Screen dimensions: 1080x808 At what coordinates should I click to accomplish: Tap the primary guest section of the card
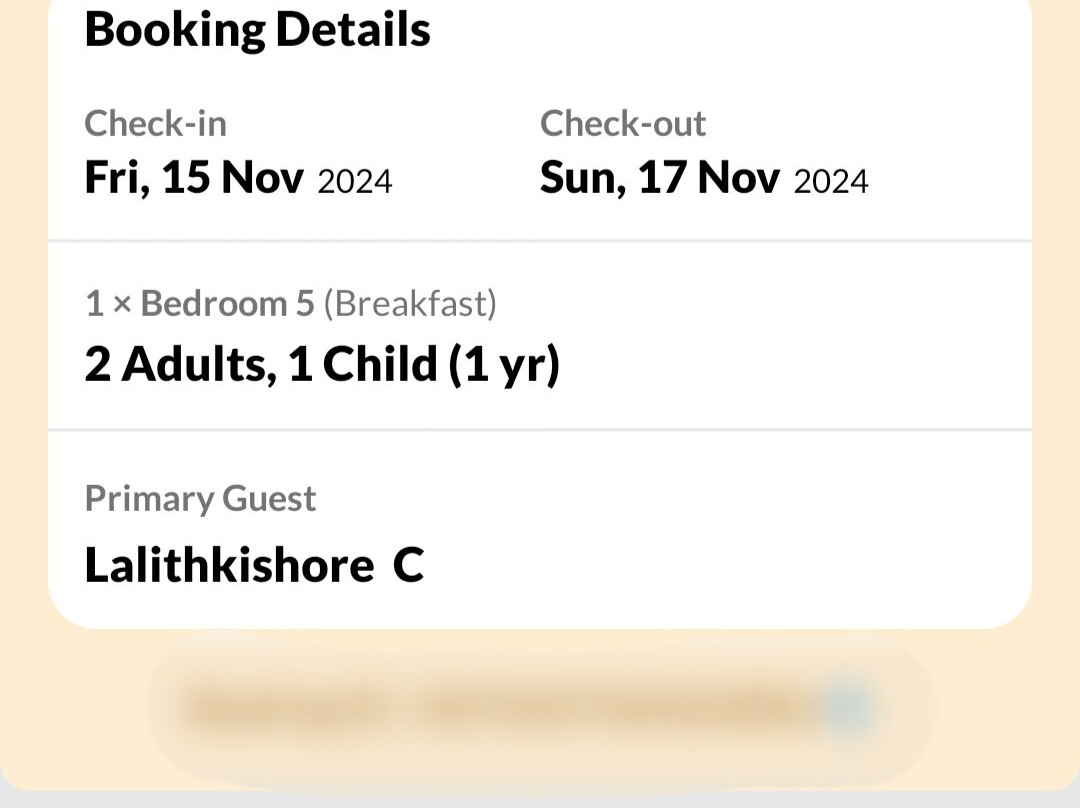point(540,530)
